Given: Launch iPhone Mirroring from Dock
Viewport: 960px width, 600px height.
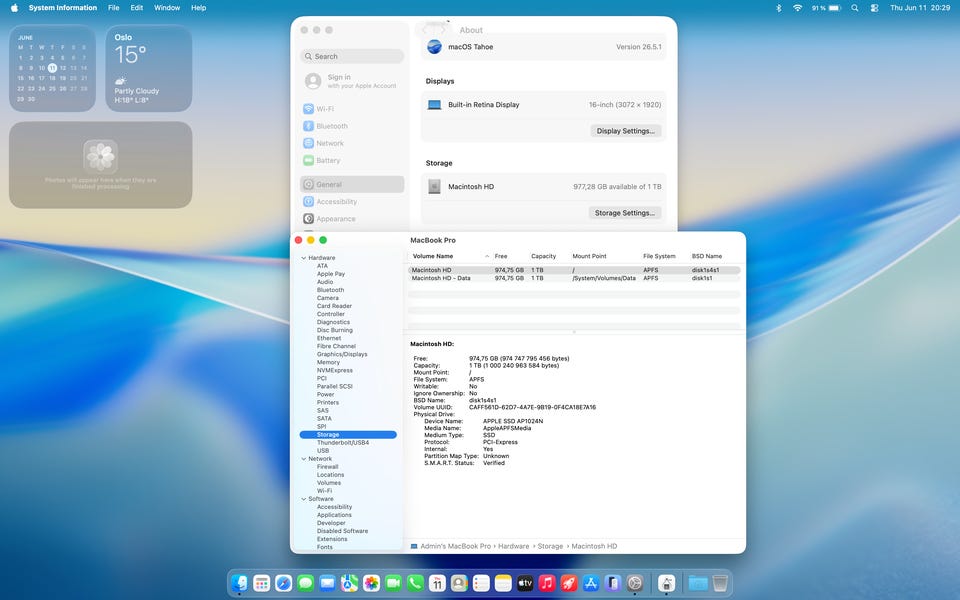Looking at the screenshot, I should (x=613, y=583).
